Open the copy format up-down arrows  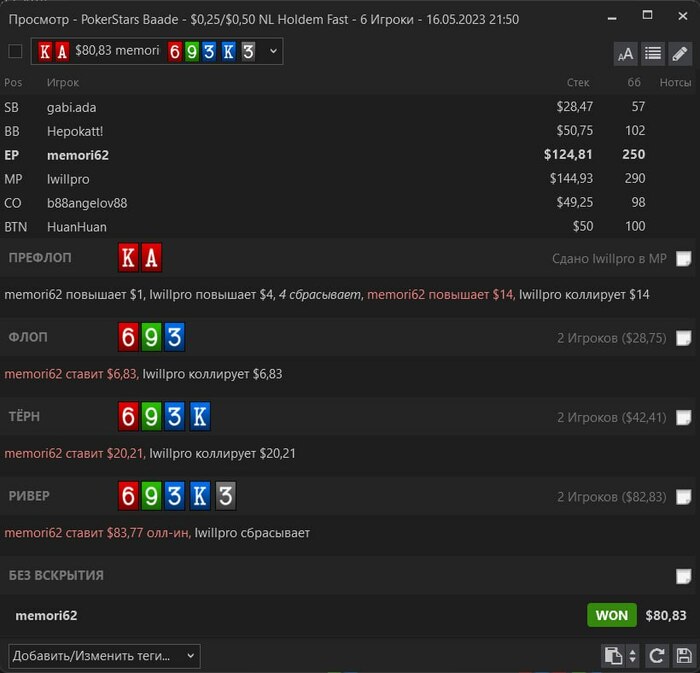(632, 656)
